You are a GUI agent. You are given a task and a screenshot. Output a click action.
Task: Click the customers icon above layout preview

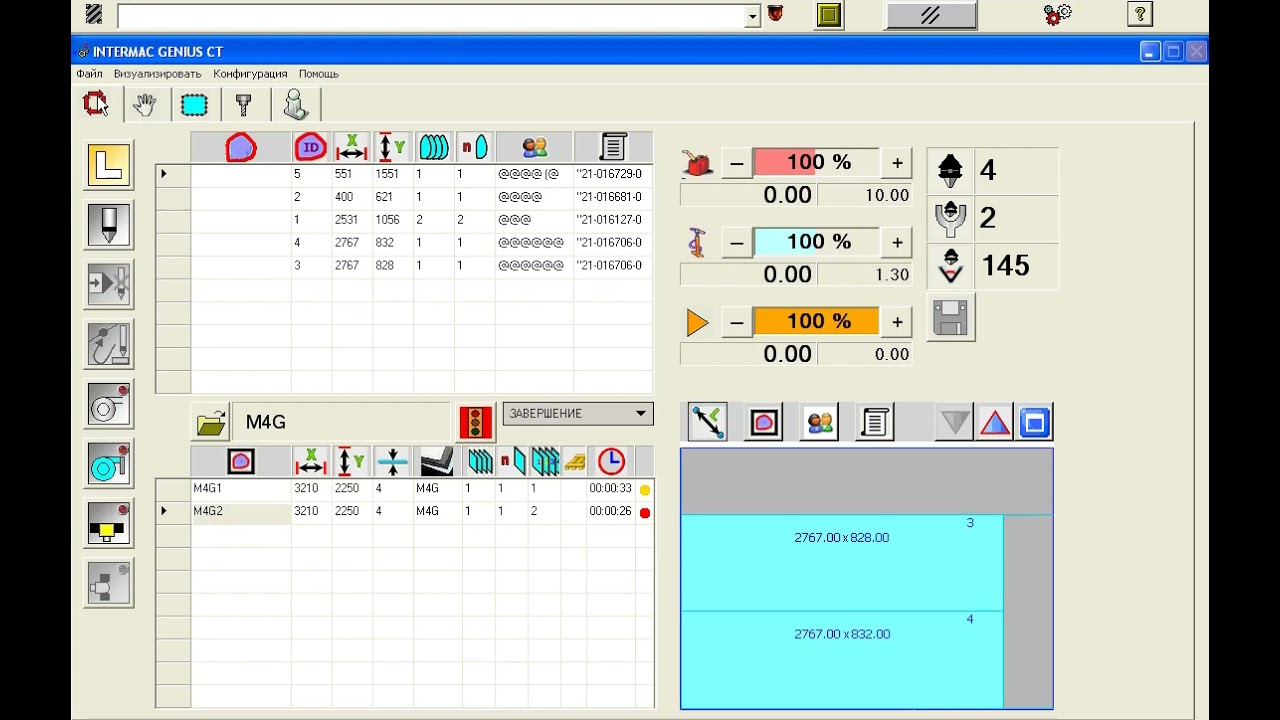[820, 422]
